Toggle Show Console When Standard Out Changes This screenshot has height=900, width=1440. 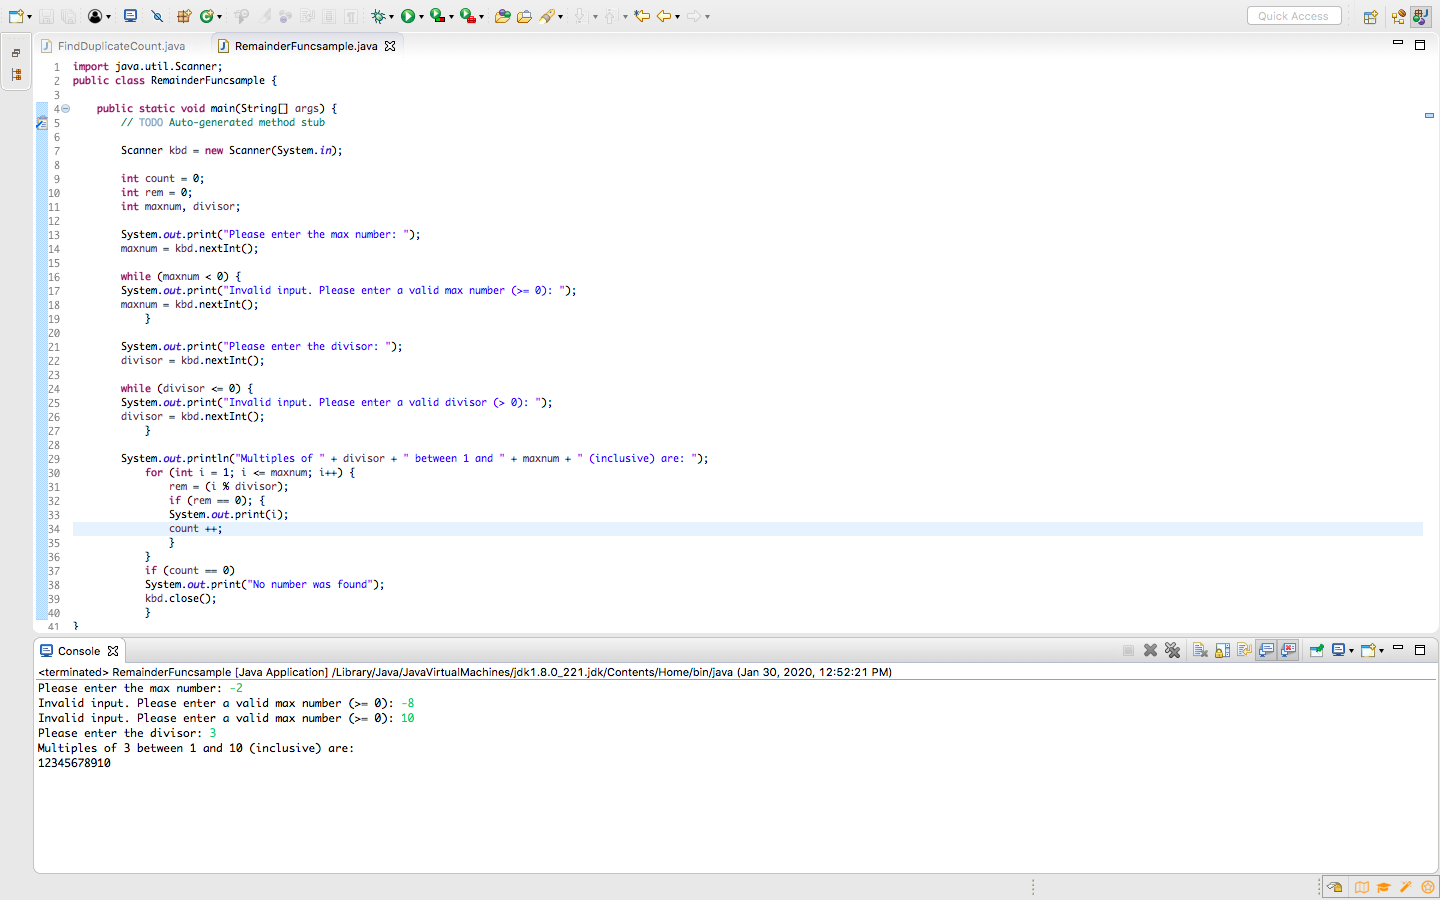1267,649
